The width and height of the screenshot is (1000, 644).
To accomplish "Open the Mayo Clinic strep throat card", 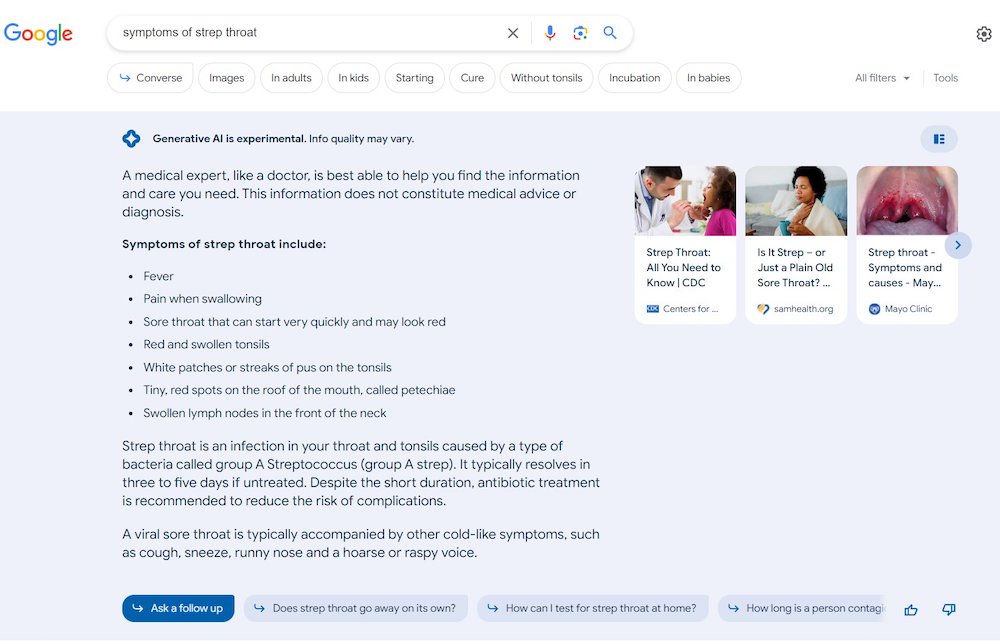I will pyautogui.click(x=906, y=245).
